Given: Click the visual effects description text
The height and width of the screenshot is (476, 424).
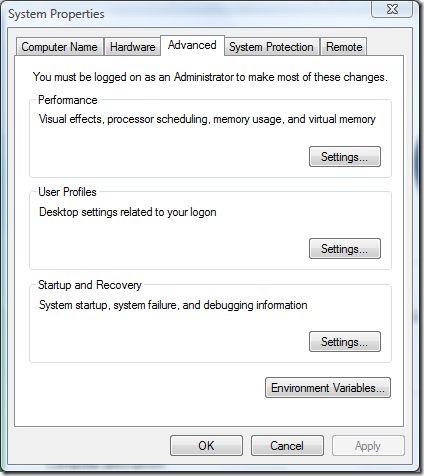Looking at the screenshot, I should coord(207,119).
